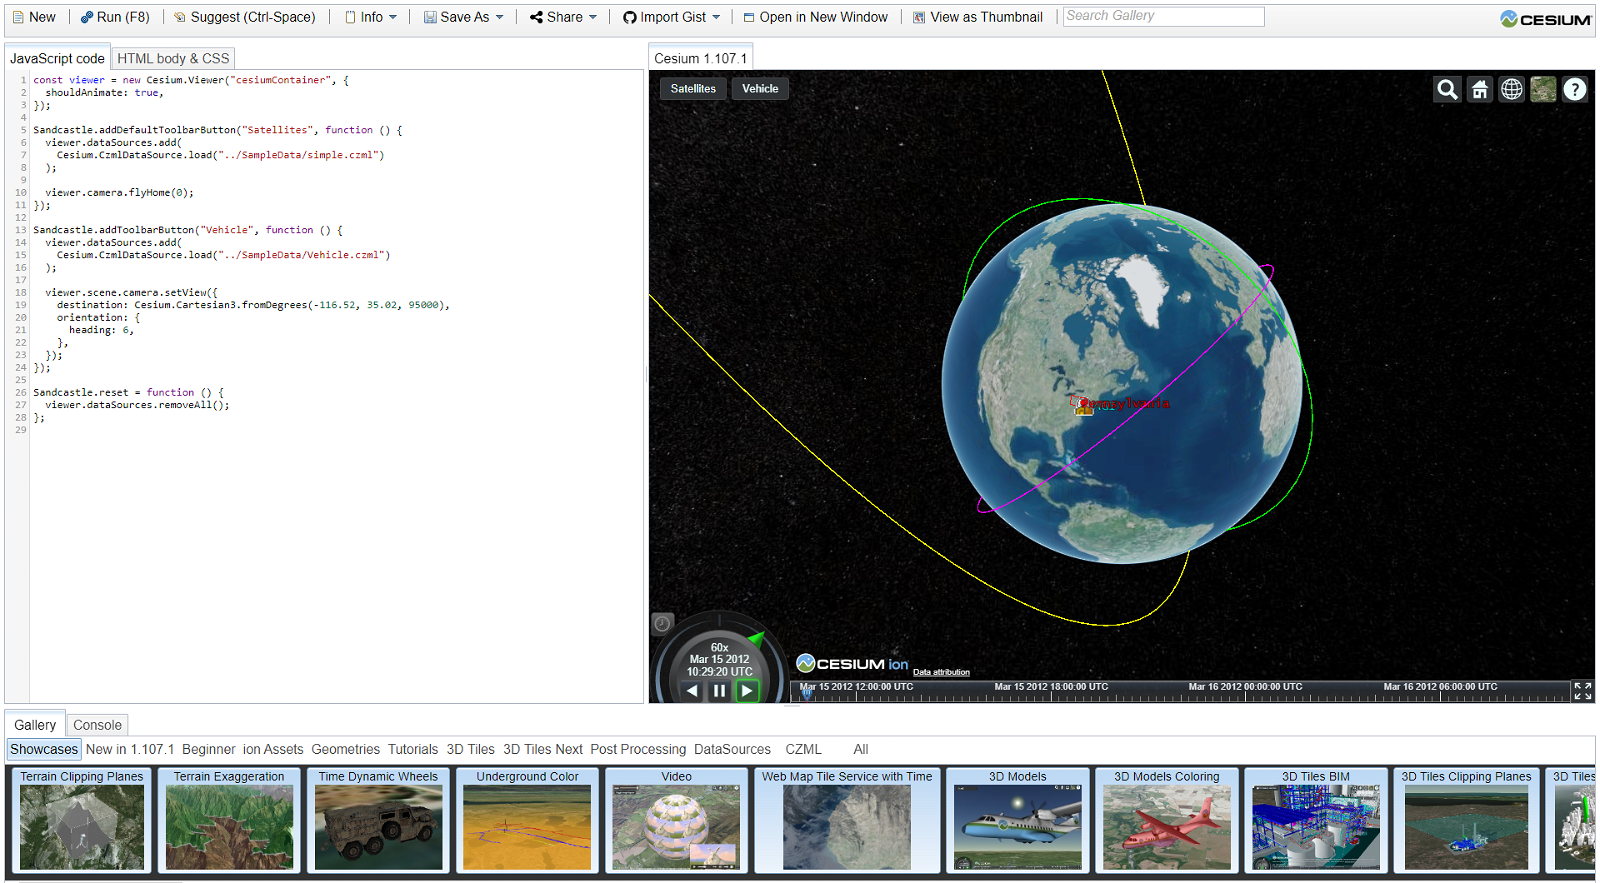
Task: Pause the animation
Action: pyautogui.click(x=719, y=691)
